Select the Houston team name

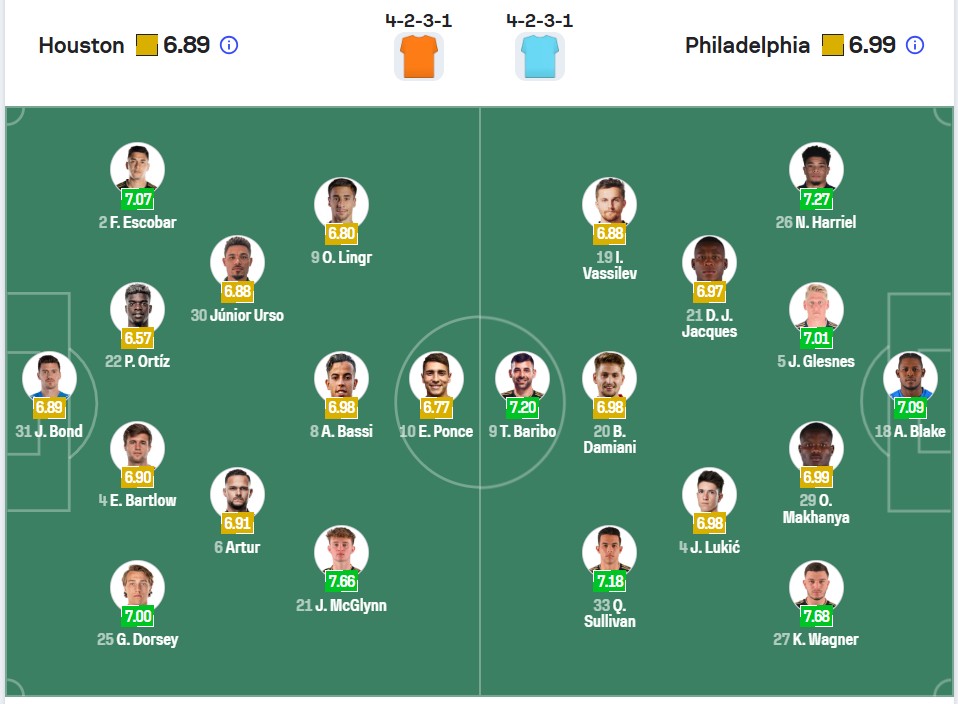pyautogui.click(x=81, y=45)
